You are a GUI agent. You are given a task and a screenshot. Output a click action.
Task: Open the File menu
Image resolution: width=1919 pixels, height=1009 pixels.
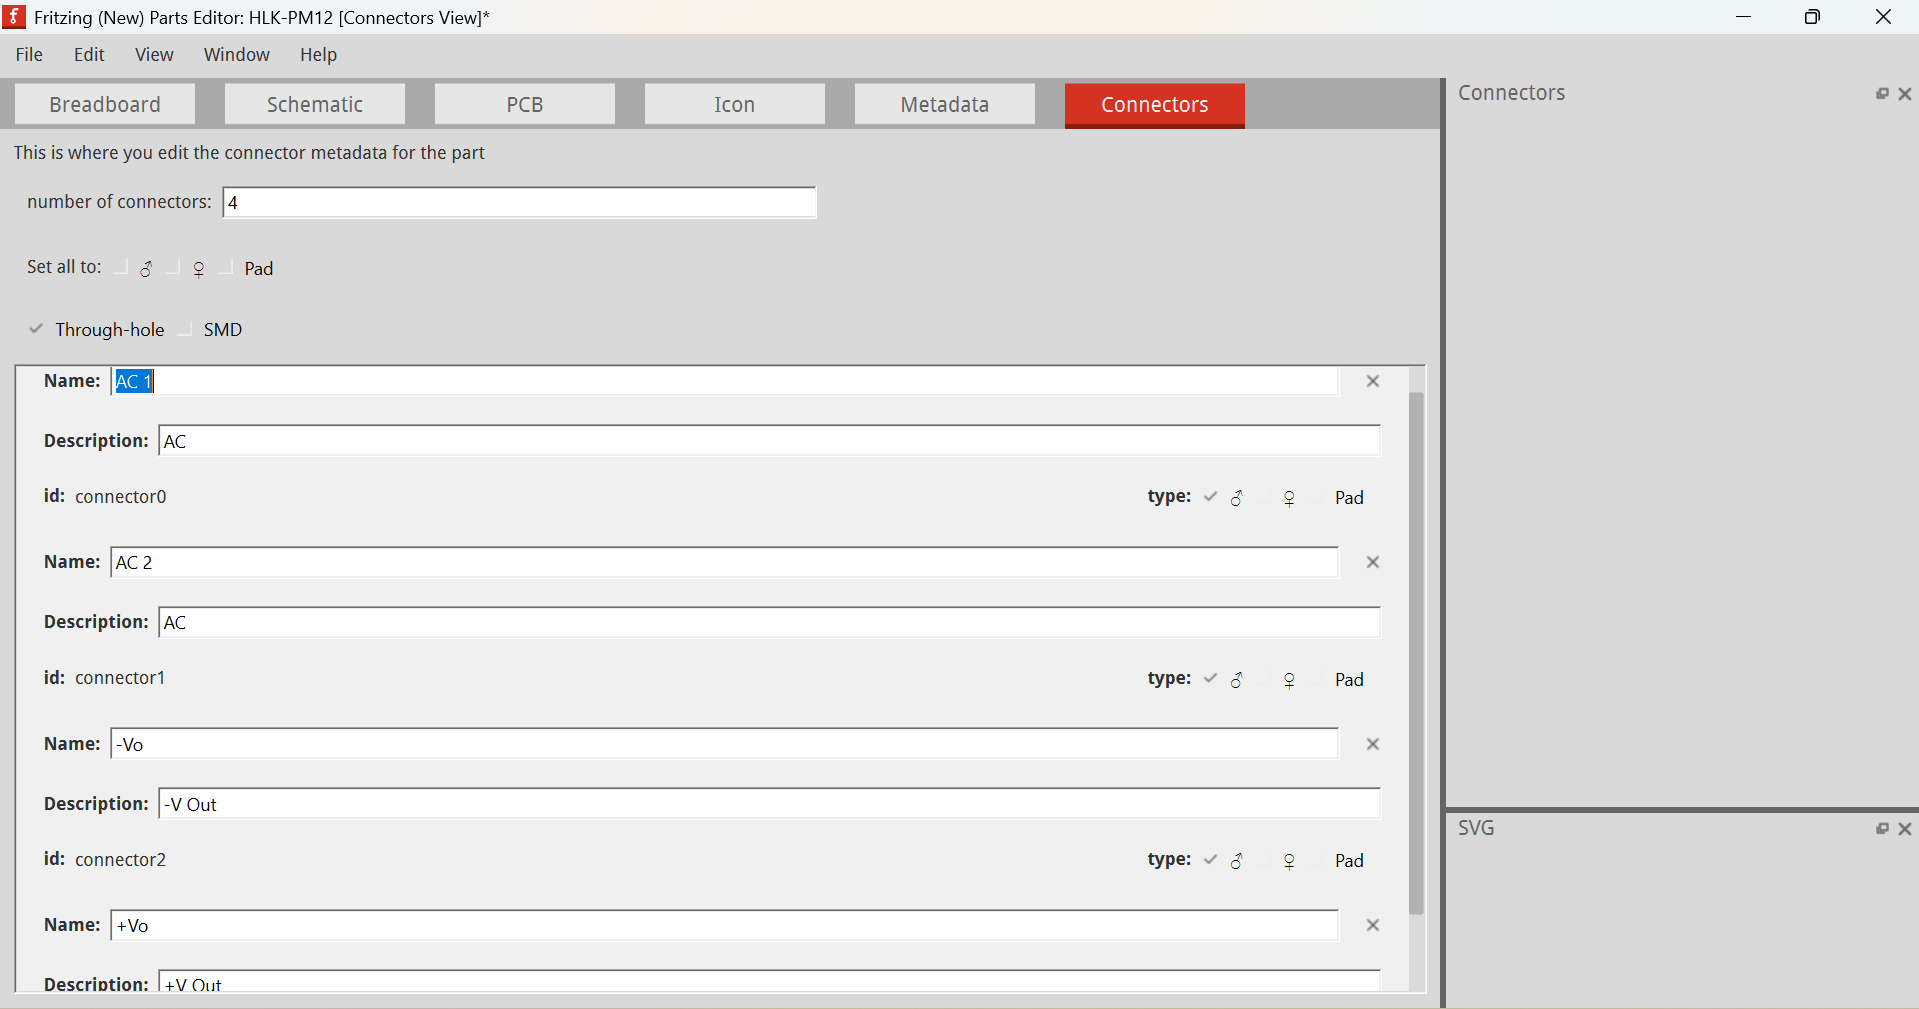(x=29, y=55)
